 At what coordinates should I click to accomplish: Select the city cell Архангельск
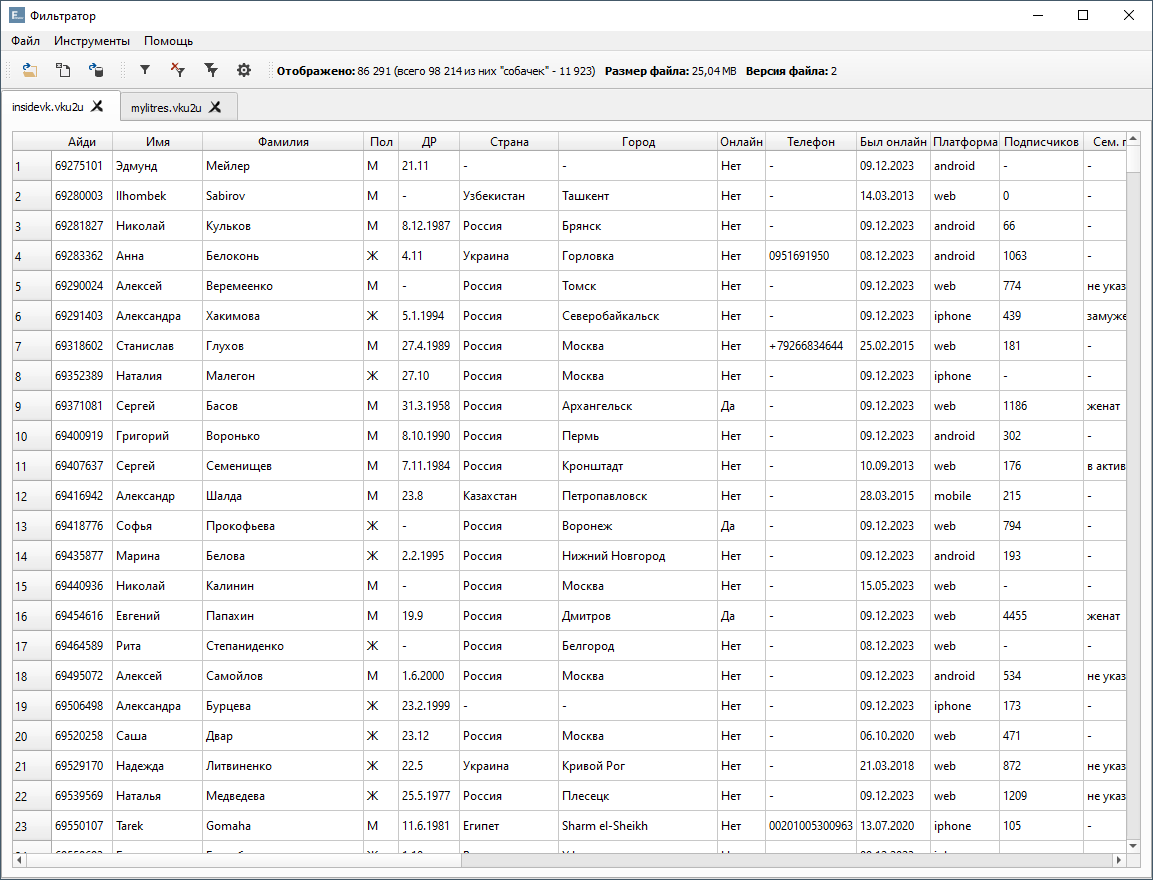[x=638, y=406]
